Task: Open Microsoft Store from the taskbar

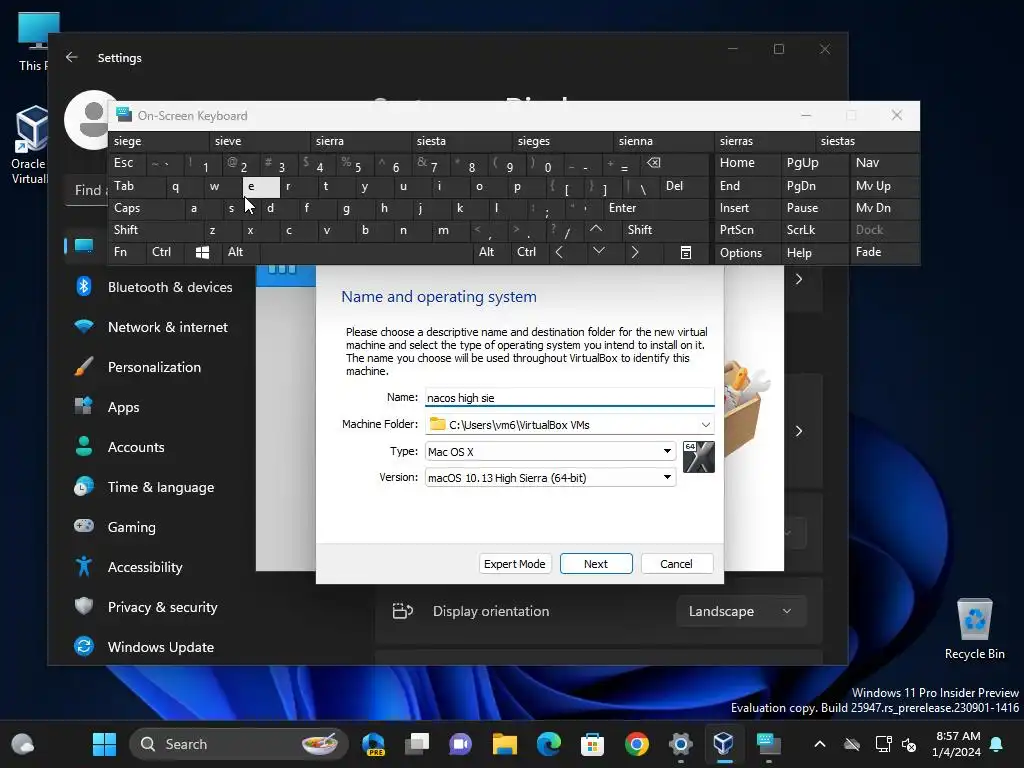Action: 592,744
